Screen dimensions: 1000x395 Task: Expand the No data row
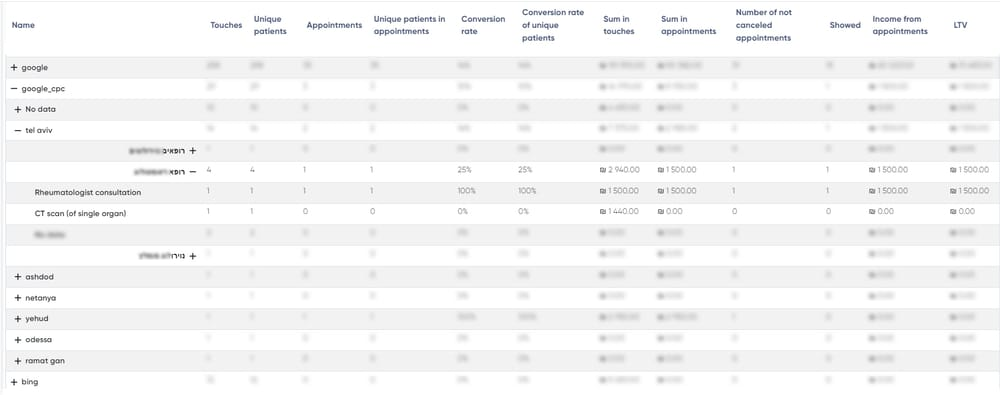pos(18,110)
